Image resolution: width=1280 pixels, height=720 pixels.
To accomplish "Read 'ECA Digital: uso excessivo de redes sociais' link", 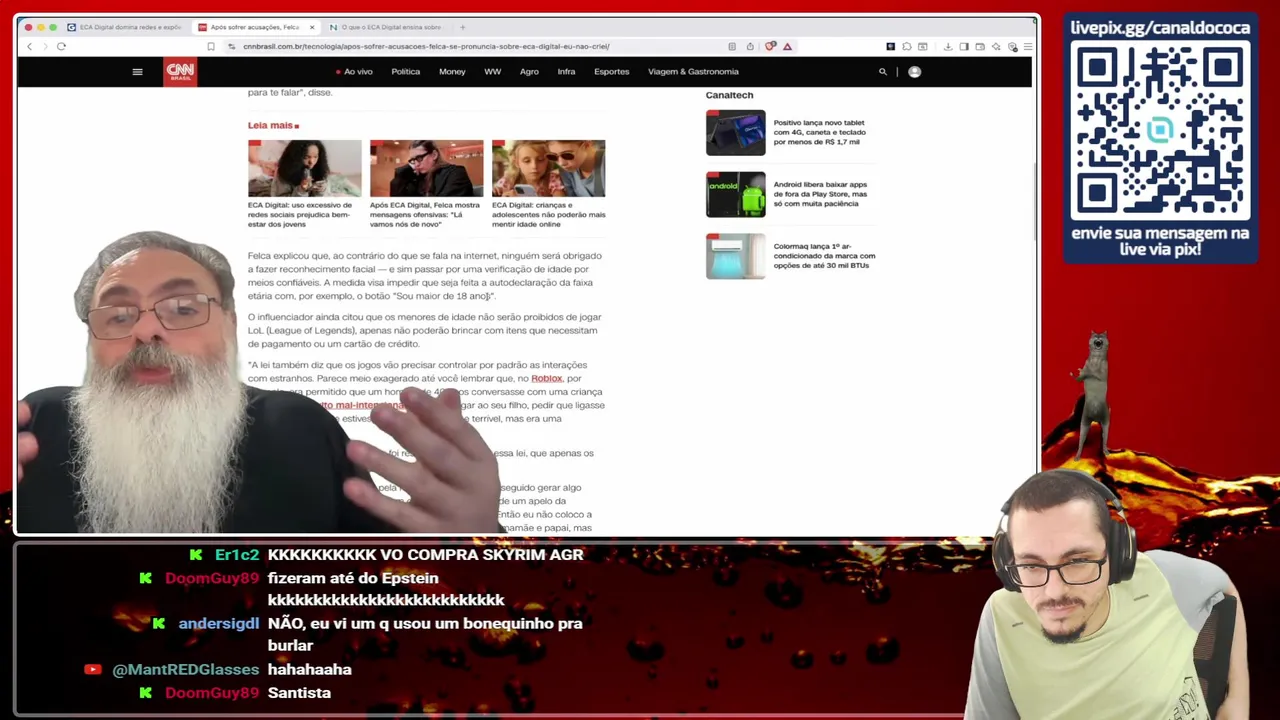I will point(300,214).
